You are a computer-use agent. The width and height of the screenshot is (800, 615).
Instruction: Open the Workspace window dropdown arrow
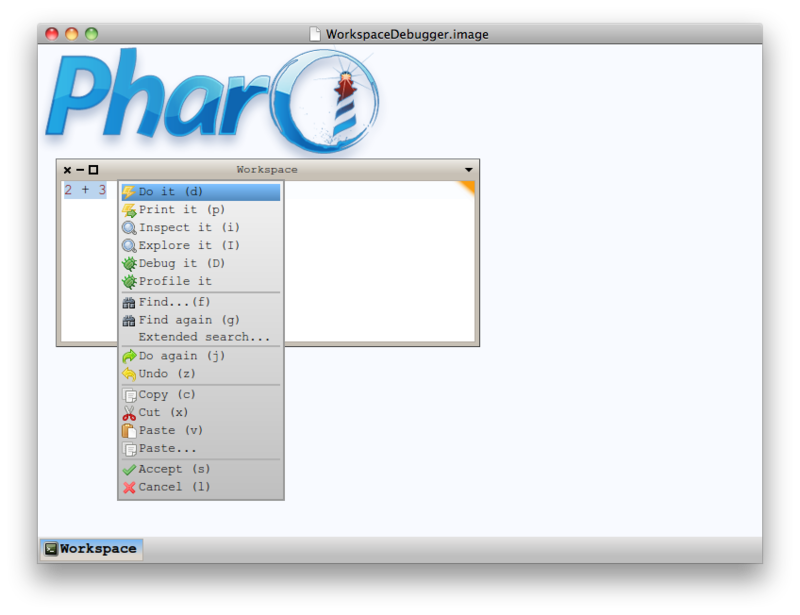coord(468,170)
